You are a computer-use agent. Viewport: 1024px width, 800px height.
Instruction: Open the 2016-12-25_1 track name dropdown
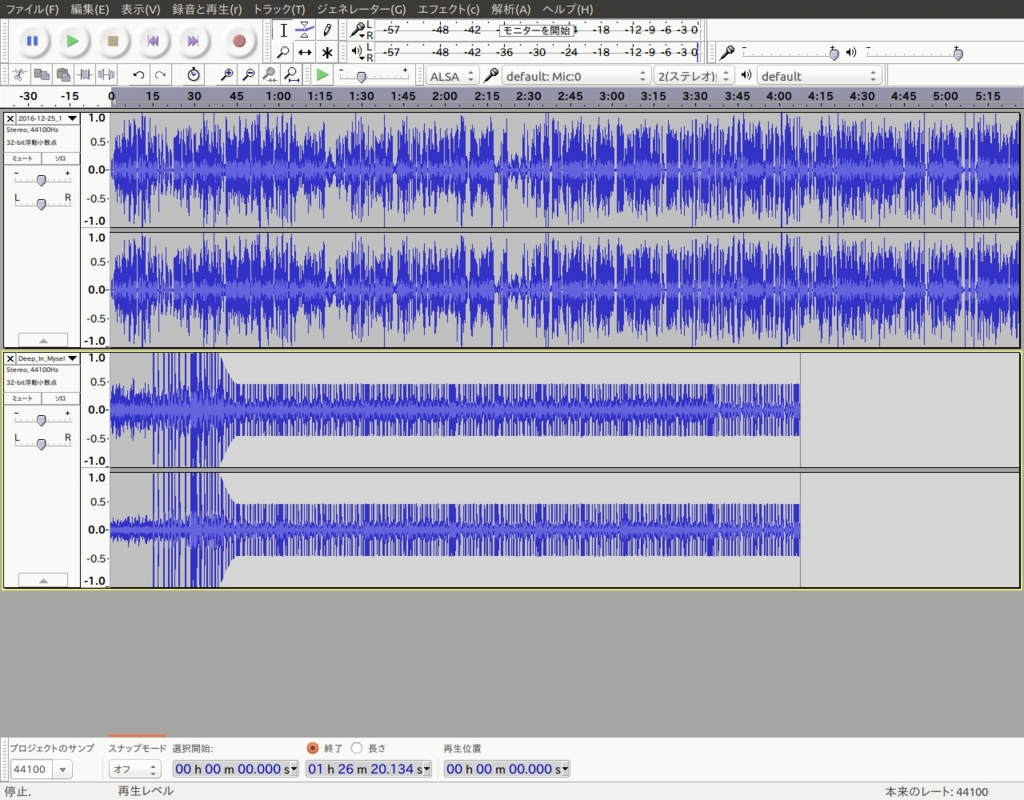point(48,118)
